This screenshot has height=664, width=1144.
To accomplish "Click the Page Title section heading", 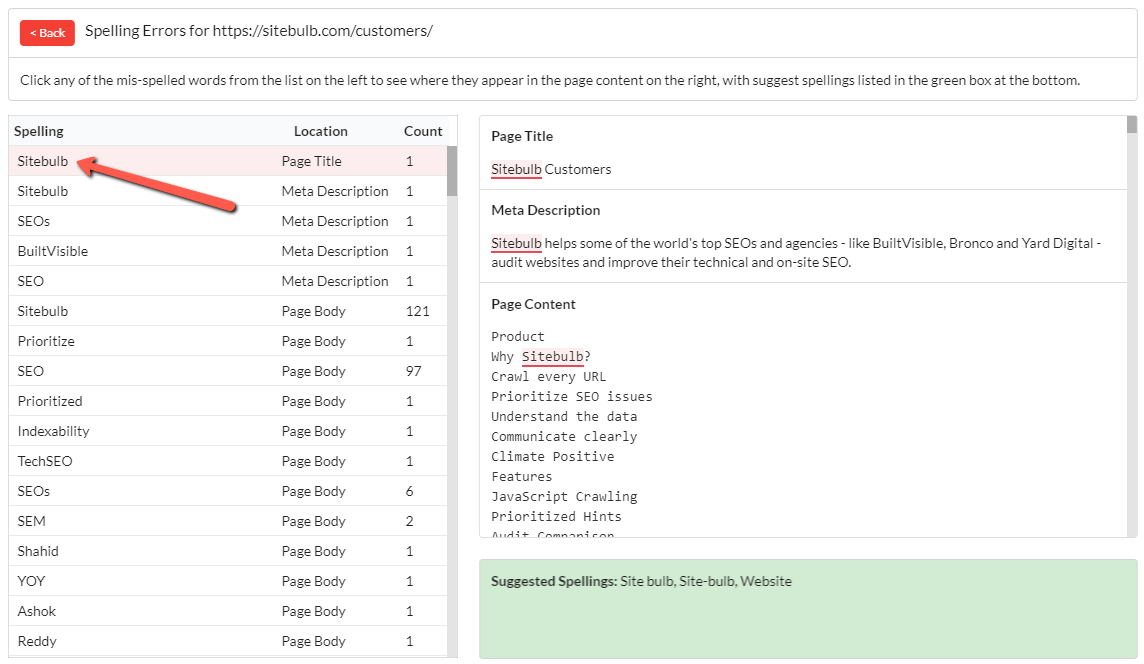I will coord(522,136).
